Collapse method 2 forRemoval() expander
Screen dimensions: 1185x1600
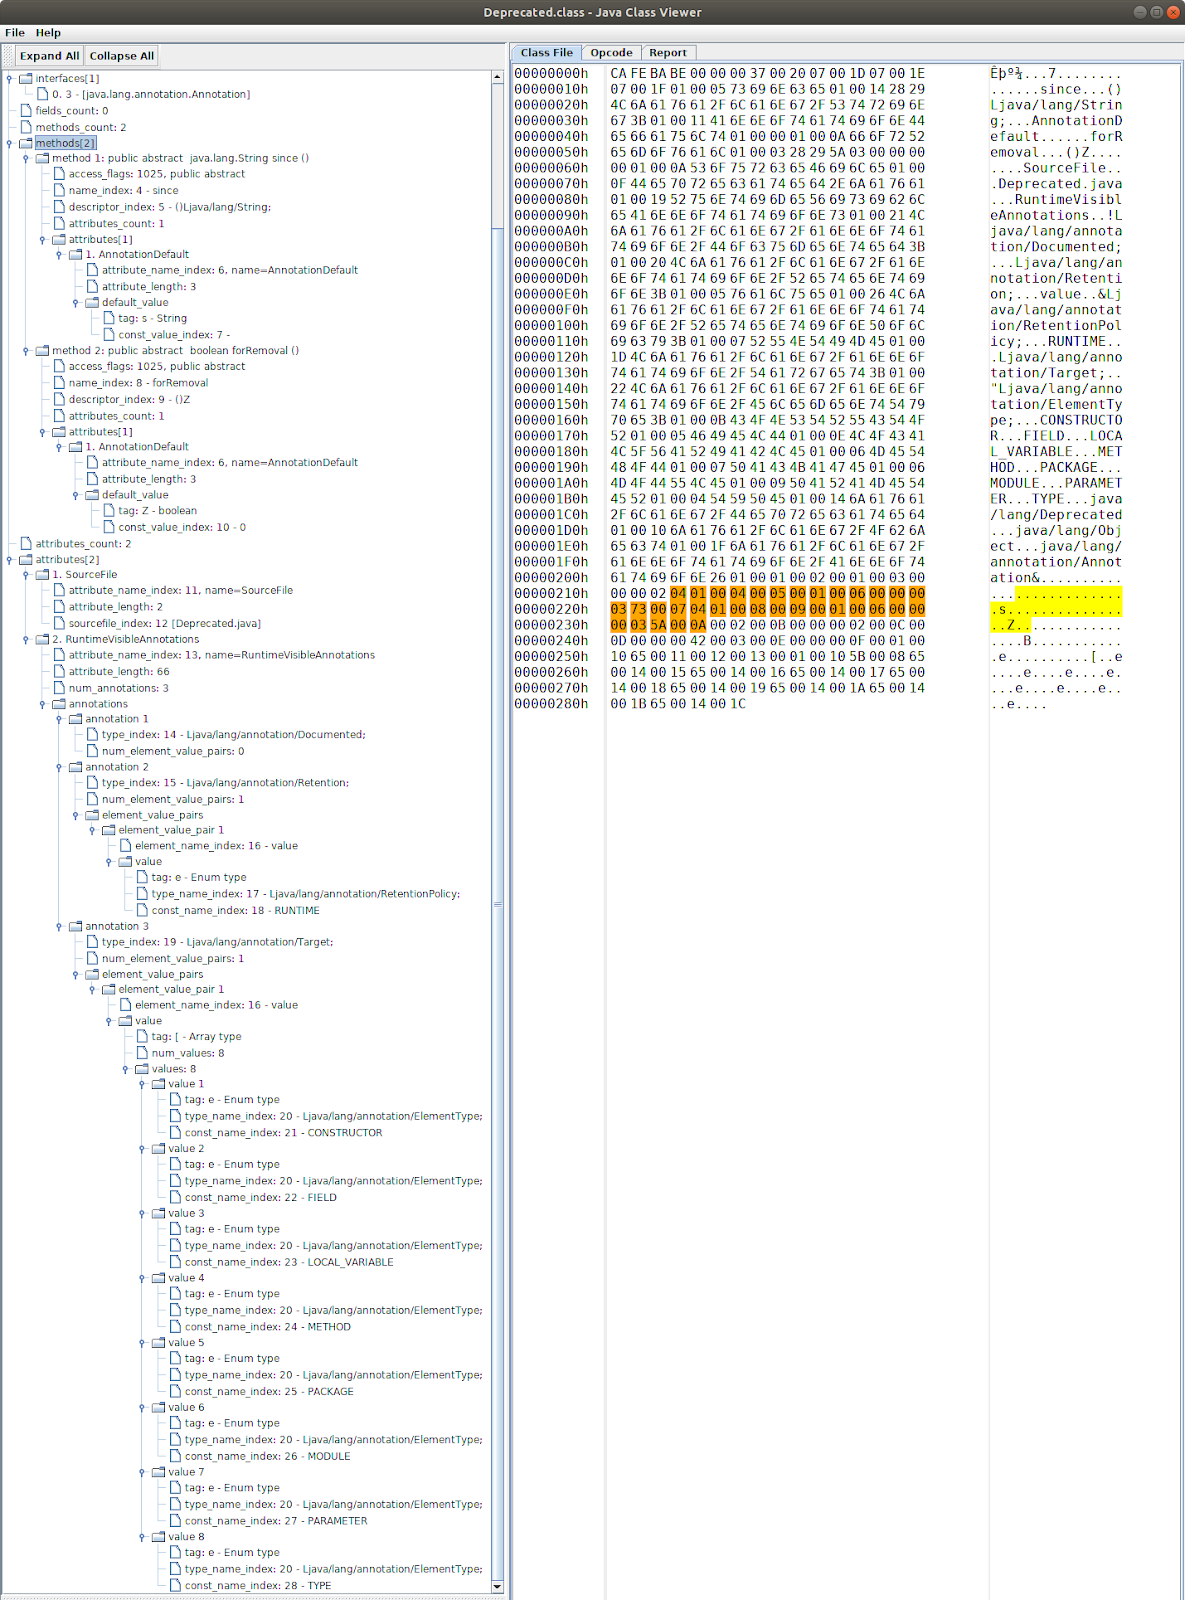26,350
